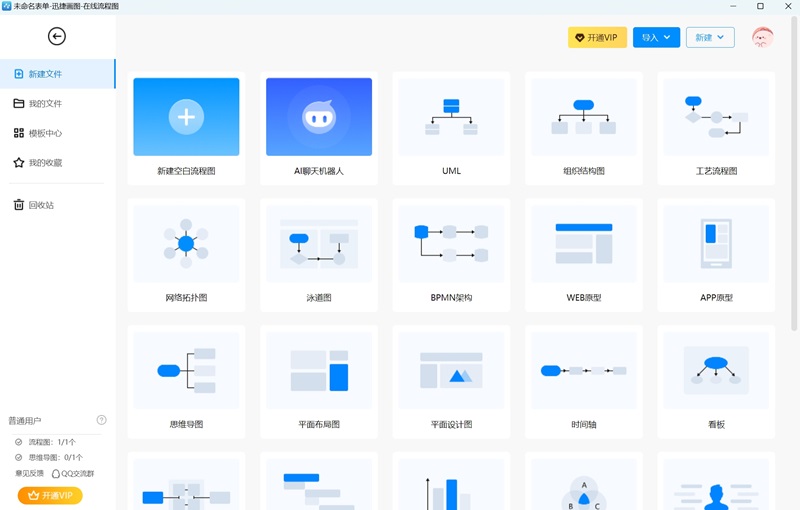This screenshot has width=800, height=510.
Task: Select the BPMN架构 template
Action: click(451, 244)
